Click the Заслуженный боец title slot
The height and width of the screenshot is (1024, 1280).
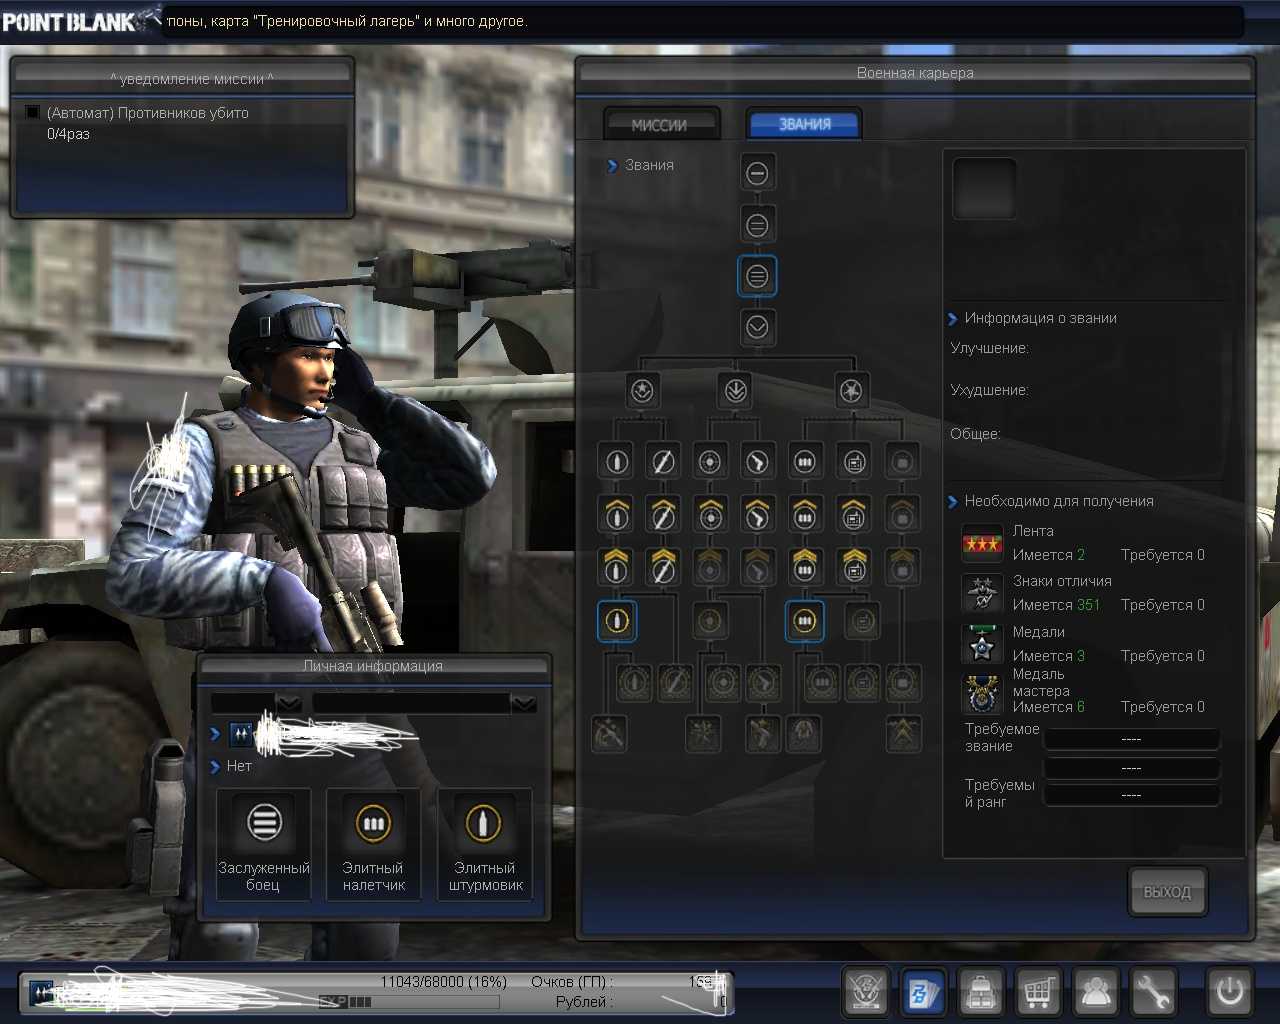[264, 844]
